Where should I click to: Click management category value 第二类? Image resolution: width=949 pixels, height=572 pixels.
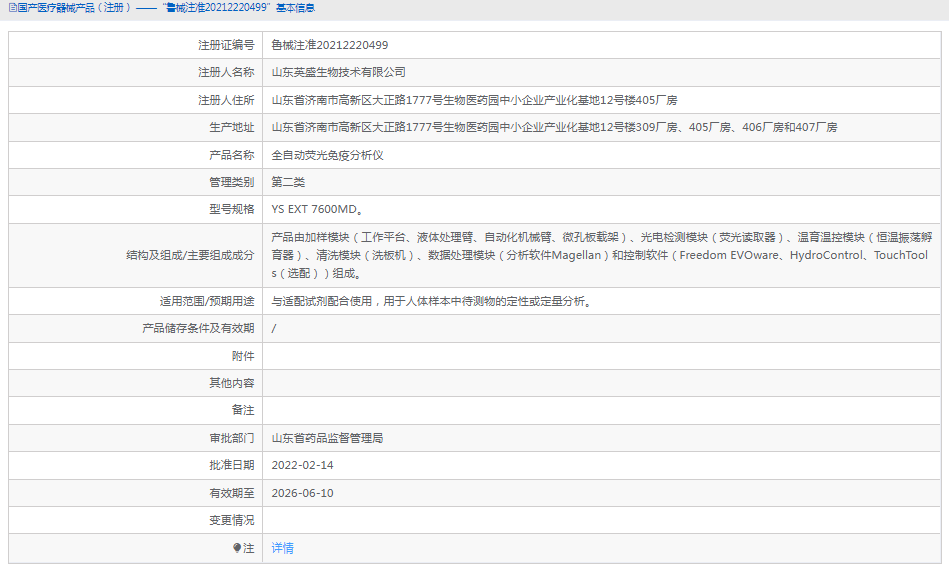pyautogui.click(x=288, y=182)
